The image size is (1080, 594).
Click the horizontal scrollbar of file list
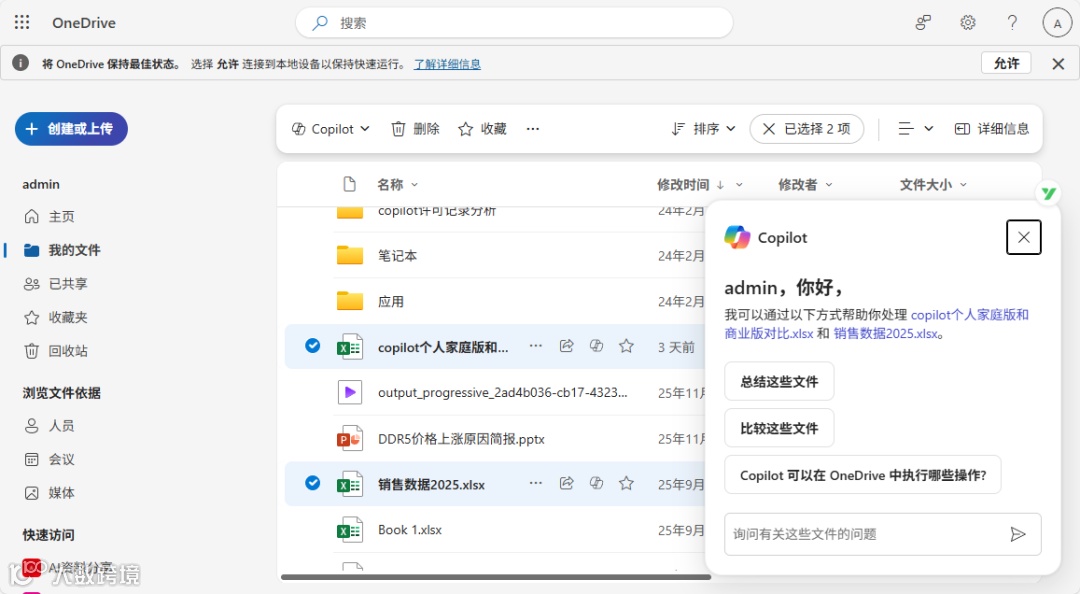[496, 577]
